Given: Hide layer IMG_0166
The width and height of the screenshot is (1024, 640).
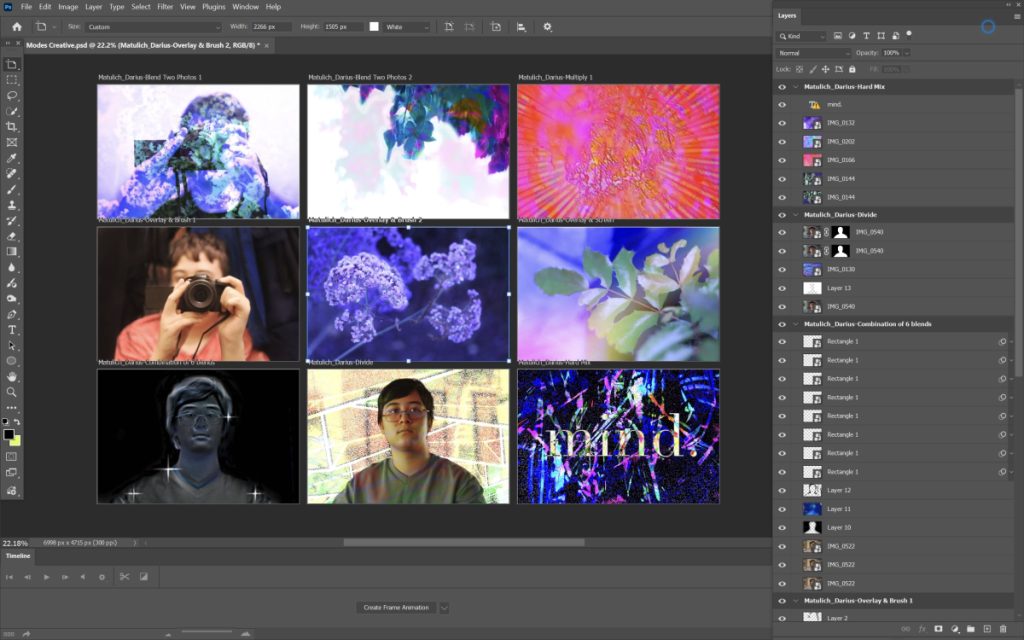Looking at the screenshot, I should (x=782, y=160).
